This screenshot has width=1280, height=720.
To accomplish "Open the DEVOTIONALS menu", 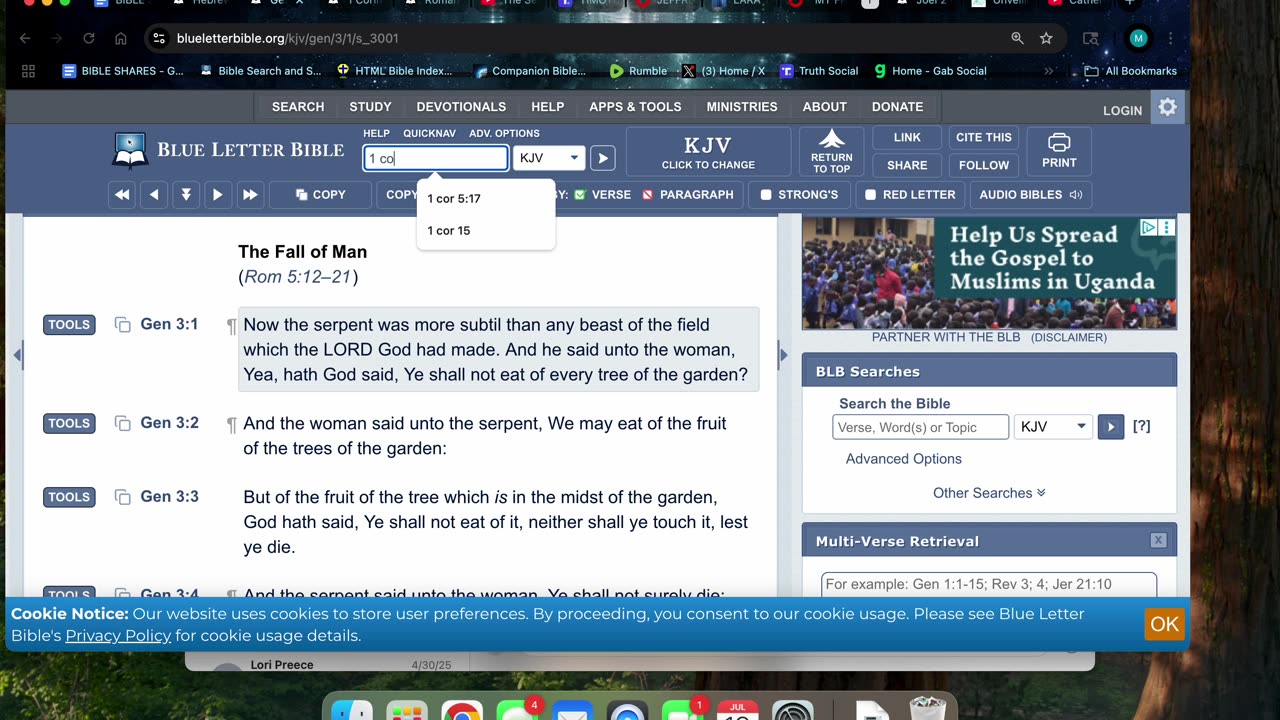I will 461,107.
